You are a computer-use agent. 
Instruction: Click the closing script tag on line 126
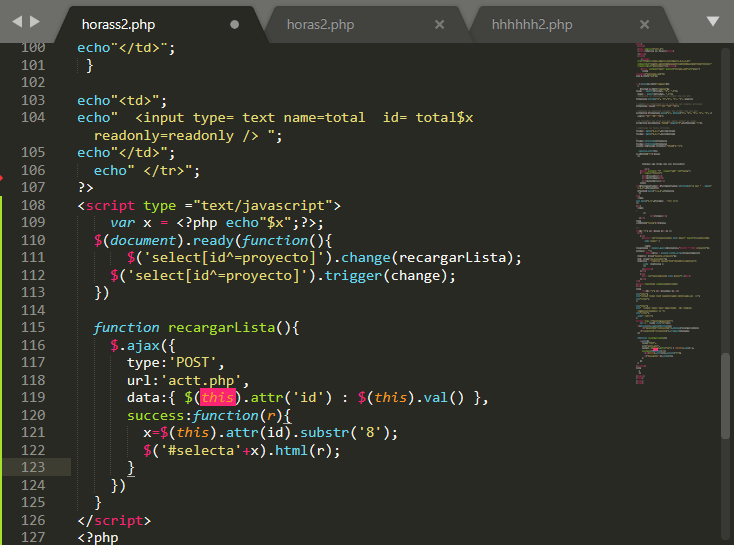coord(114,520)
